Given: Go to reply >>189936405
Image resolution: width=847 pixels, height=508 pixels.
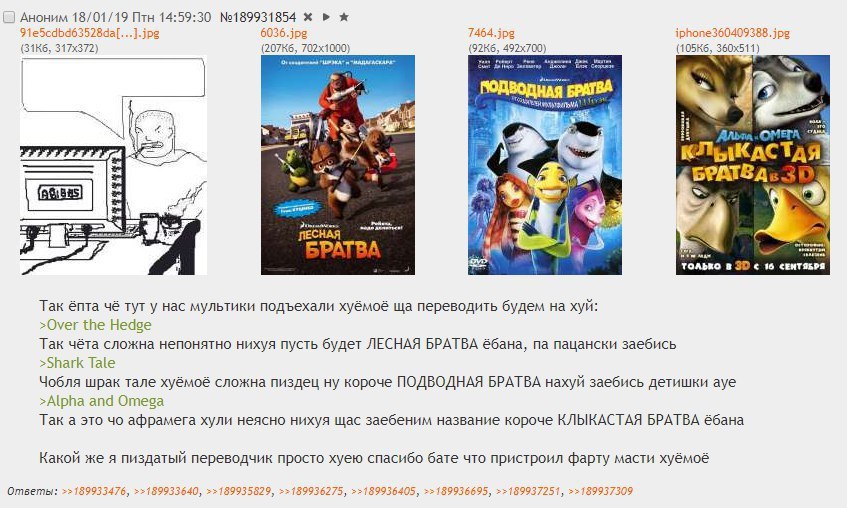Looking at the screenshot, I should (384, 491).
